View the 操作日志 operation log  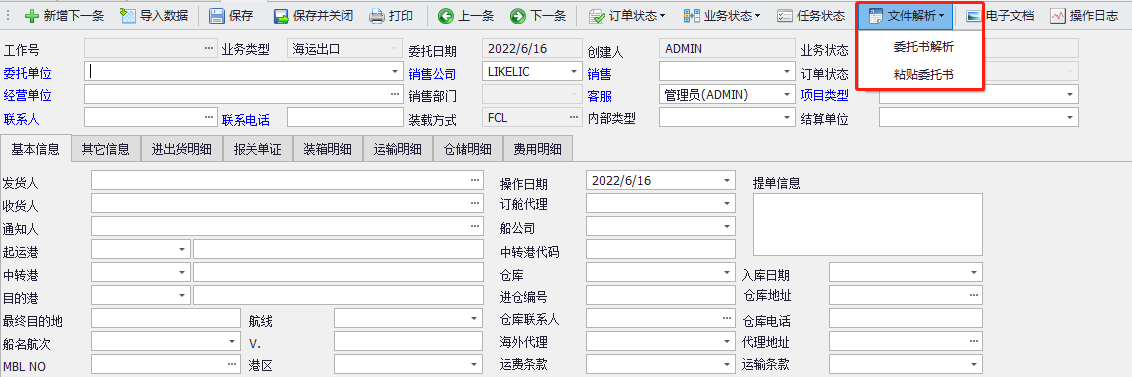1084,15
